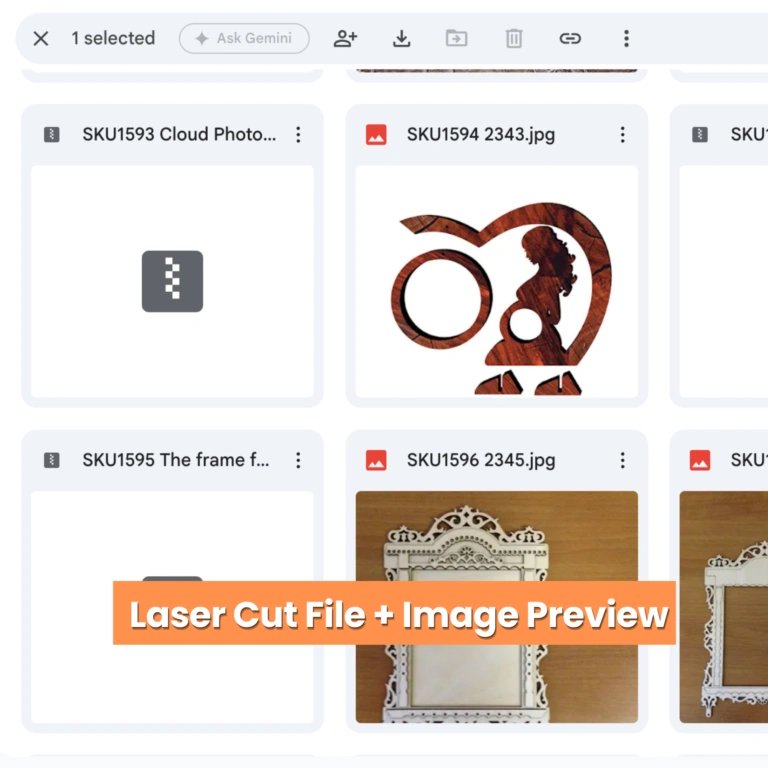Download the selected file
Image resolution: width=768 pixels, height=768 pixels.
point(402,38)
